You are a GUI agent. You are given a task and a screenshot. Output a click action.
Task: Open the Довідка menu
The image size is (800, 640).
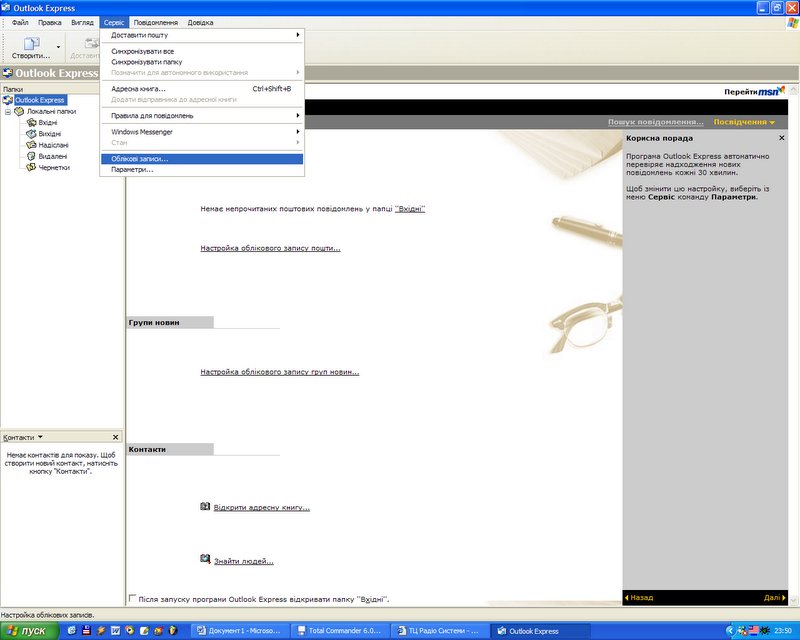[x=201, y=22]
